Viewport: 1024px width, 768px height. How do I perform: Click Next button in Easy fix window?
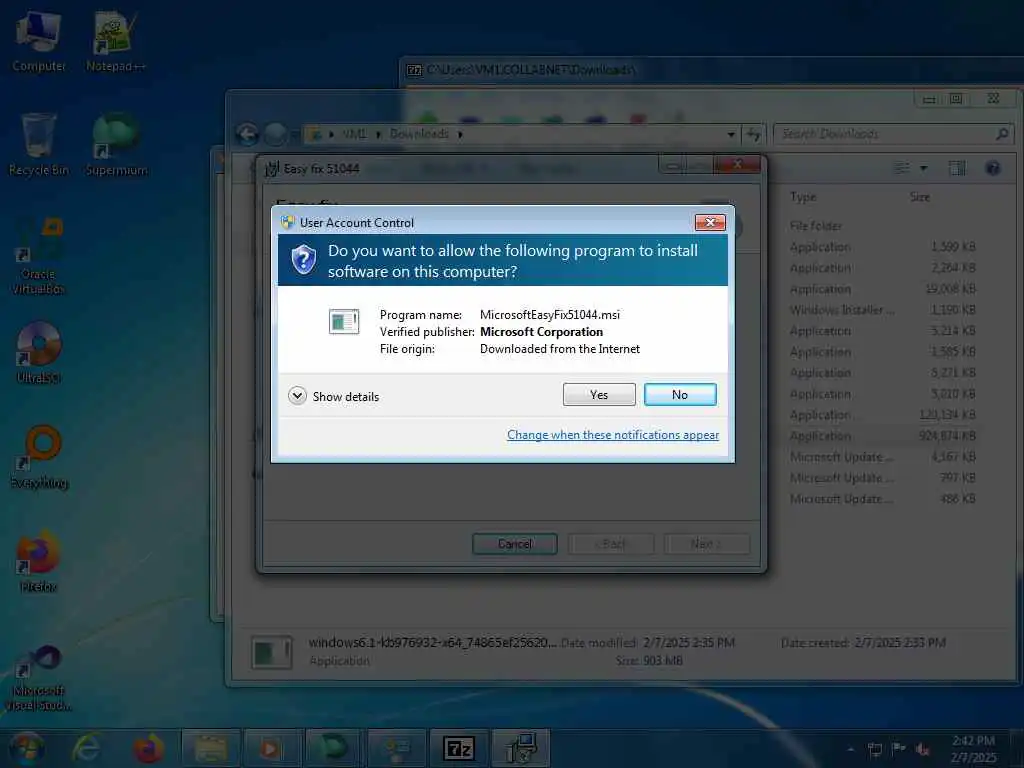point(707,544)
